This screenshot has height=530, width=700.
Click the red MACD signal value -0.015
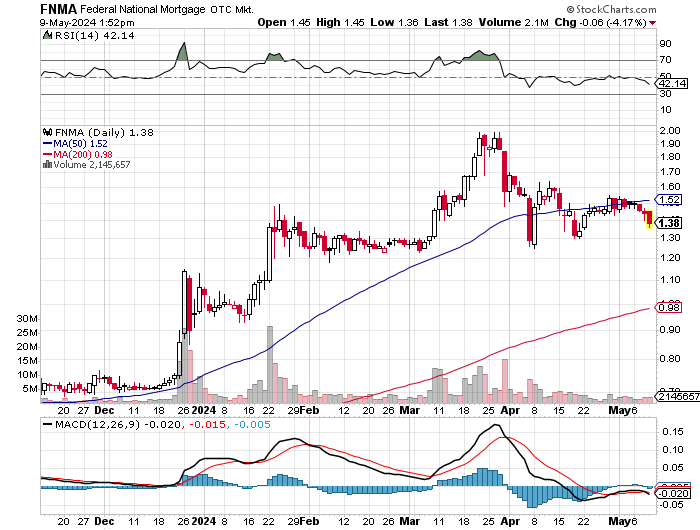coord(207,424)
